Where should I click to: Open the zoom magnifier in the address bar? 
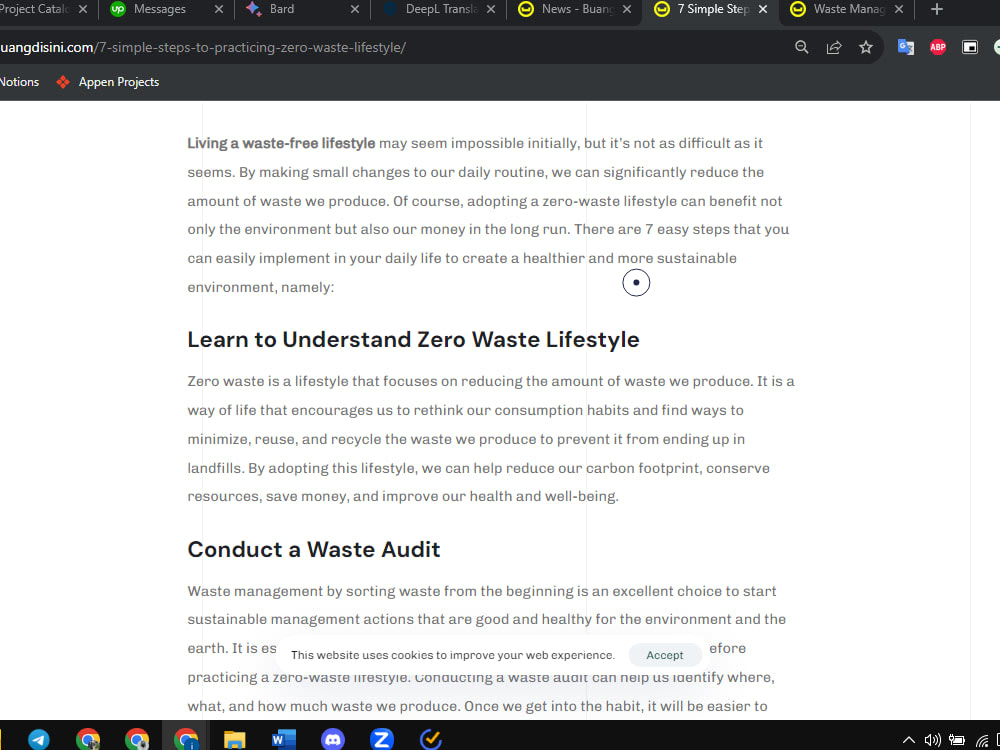pyautogui.click(x=801, y=46)
